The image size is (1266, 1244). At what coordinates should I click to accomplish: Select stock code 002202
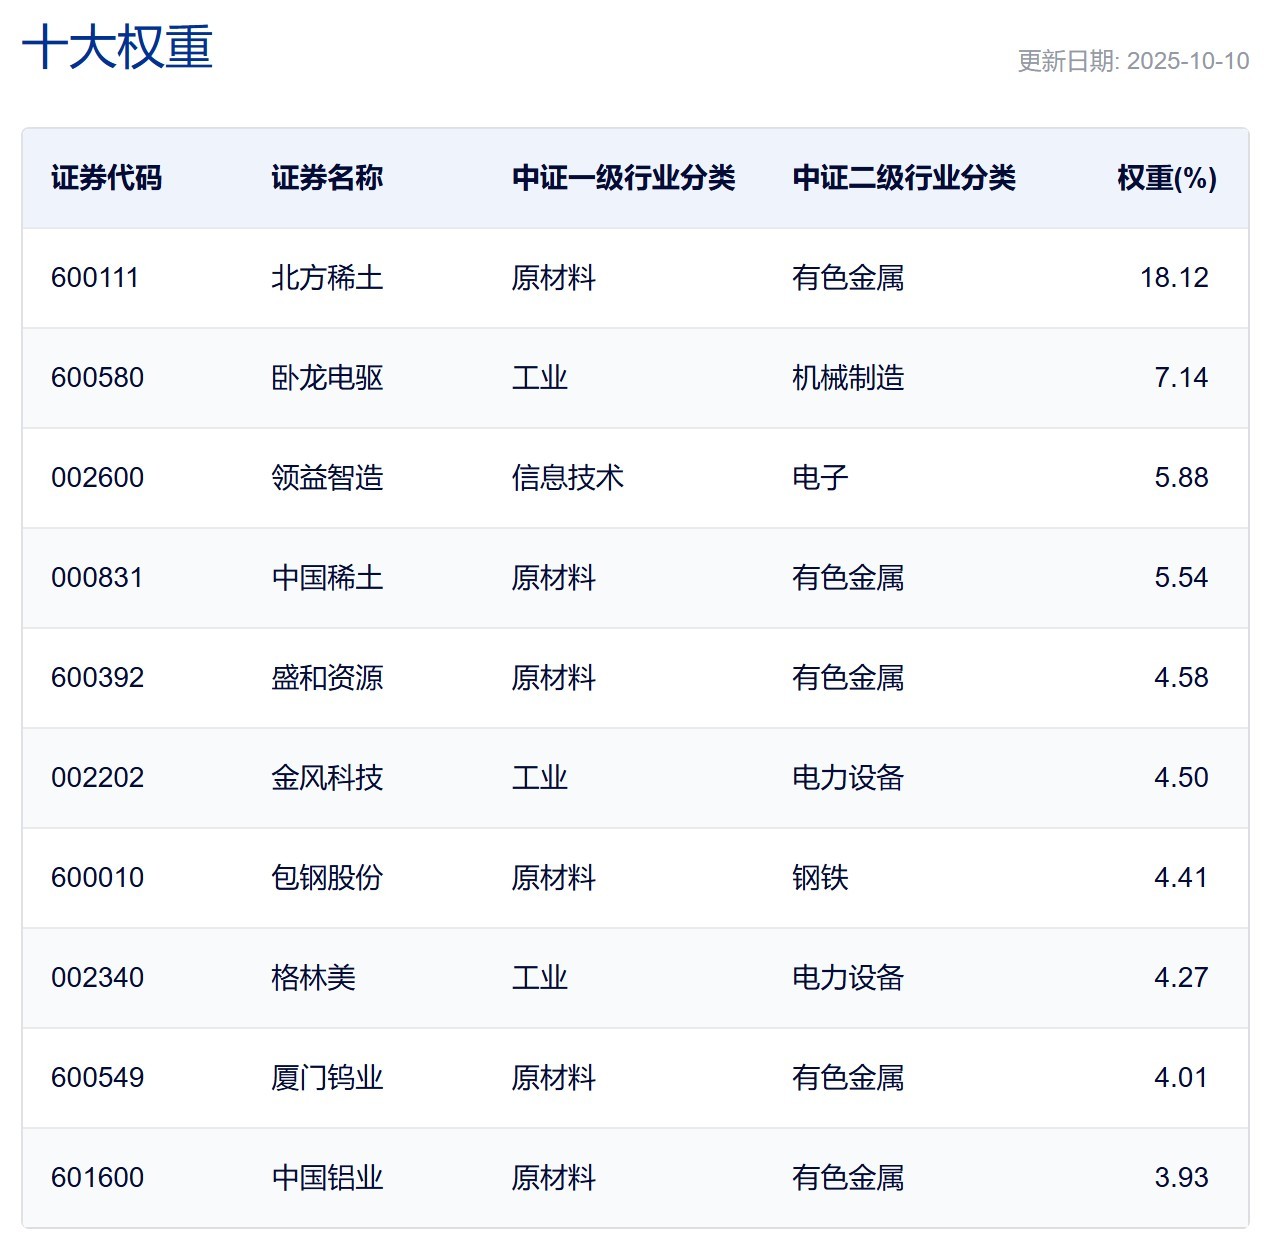coord(97,778)
